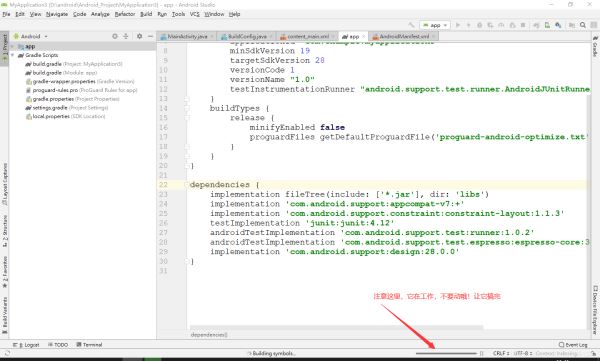Change CRLF line separator in status bar
Viewport: 600px width, 361px height.
coord(501,353)
